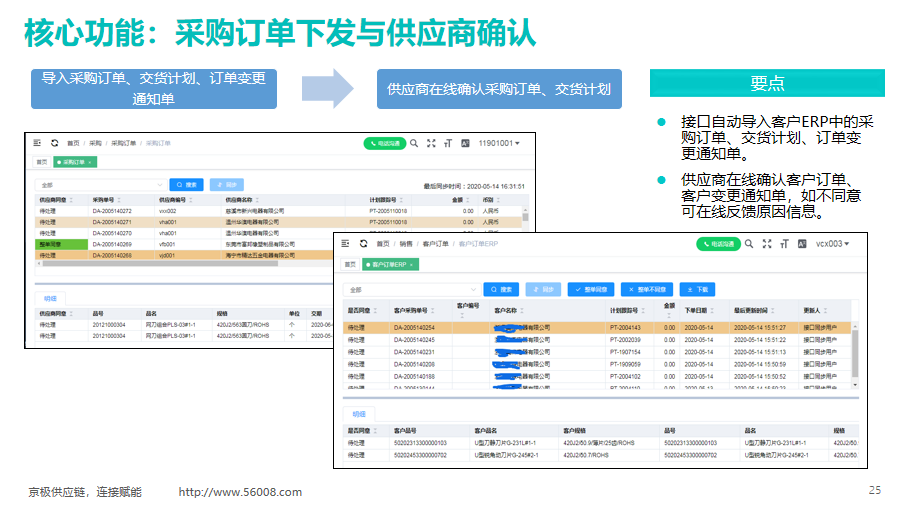Image resolution: width=907 pixels, height=509 pixels.
Task: Open search magnifier beside vcx003 user
Action: pos(749,244)
